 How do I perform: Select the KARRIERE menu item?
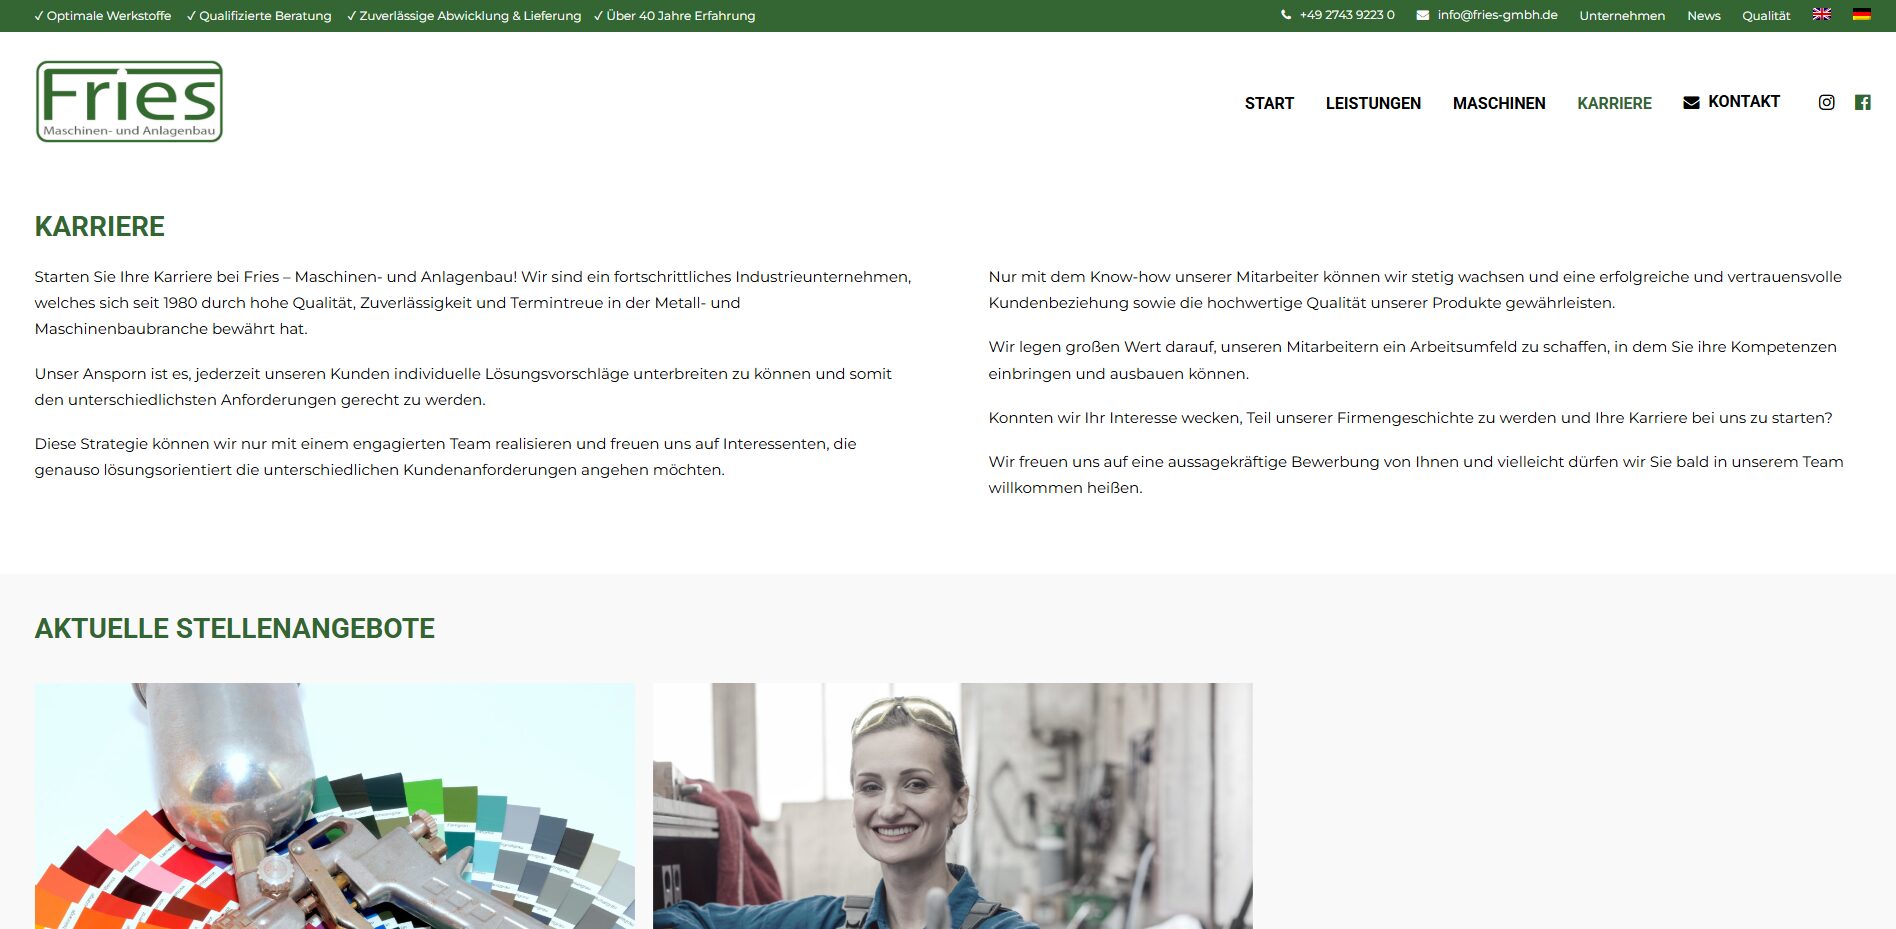1614,103
